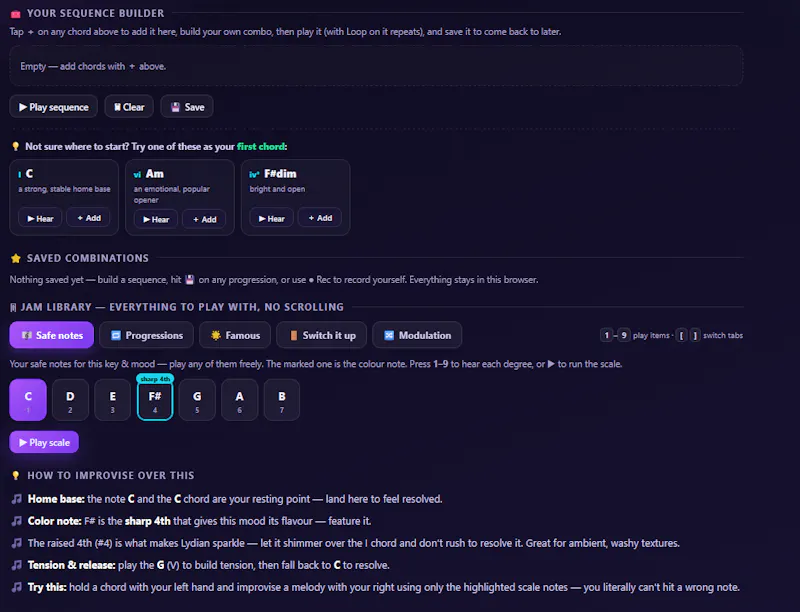The height and width of the screenshot is (612, 800).
Task: Play the F# sharp 4th note
Action: tap(155, 401)
